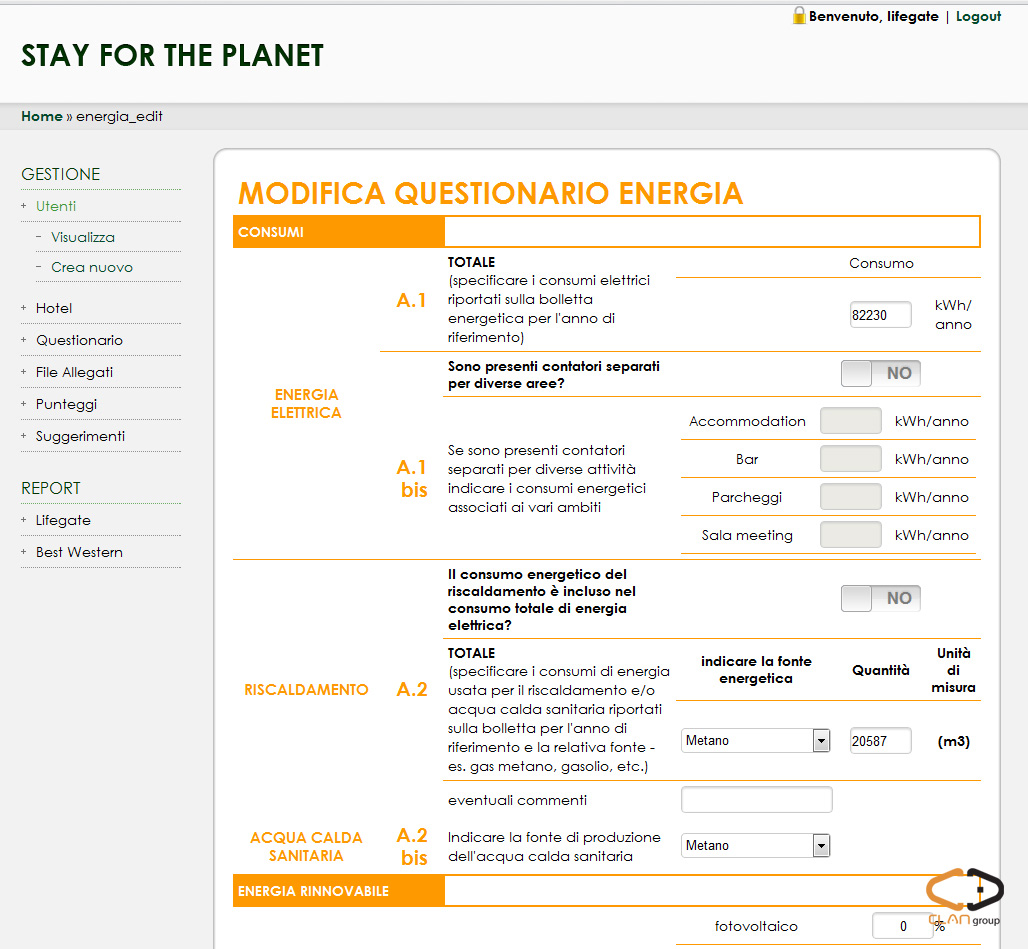
Task: Click the Unità di misura column header
Action: (953, 670)
